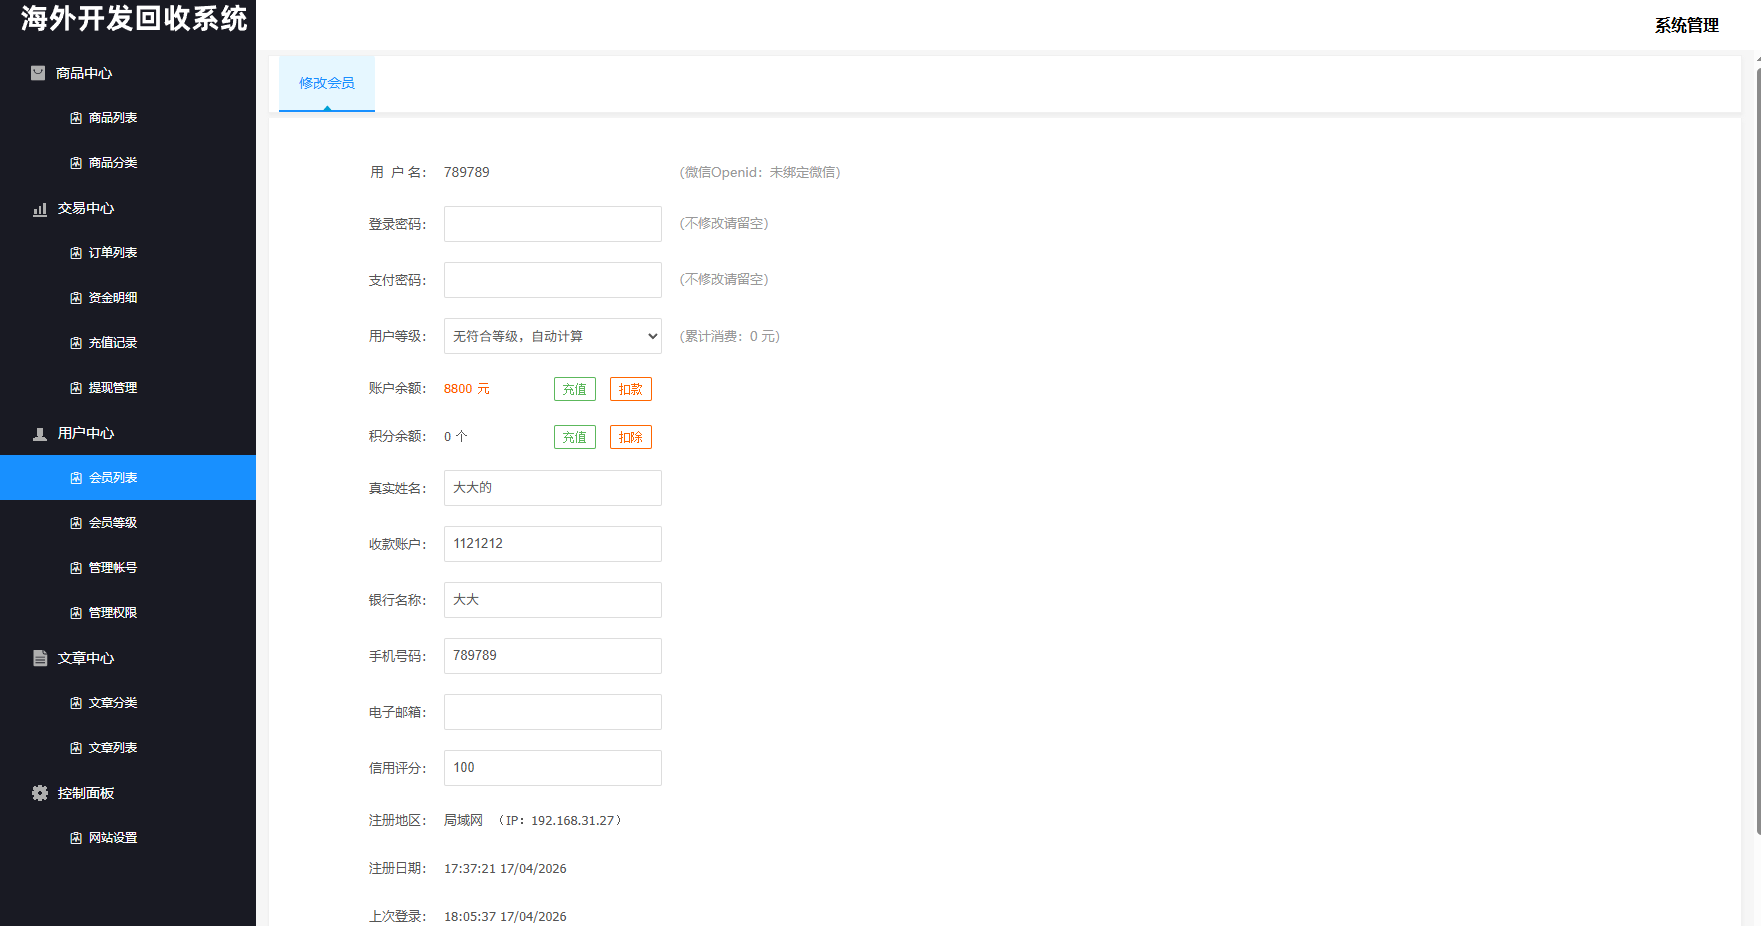The height and width of the screenshot is (926, 1761).
Task: Click the icon beside 会员列表
Action: (x=75, y=477)
